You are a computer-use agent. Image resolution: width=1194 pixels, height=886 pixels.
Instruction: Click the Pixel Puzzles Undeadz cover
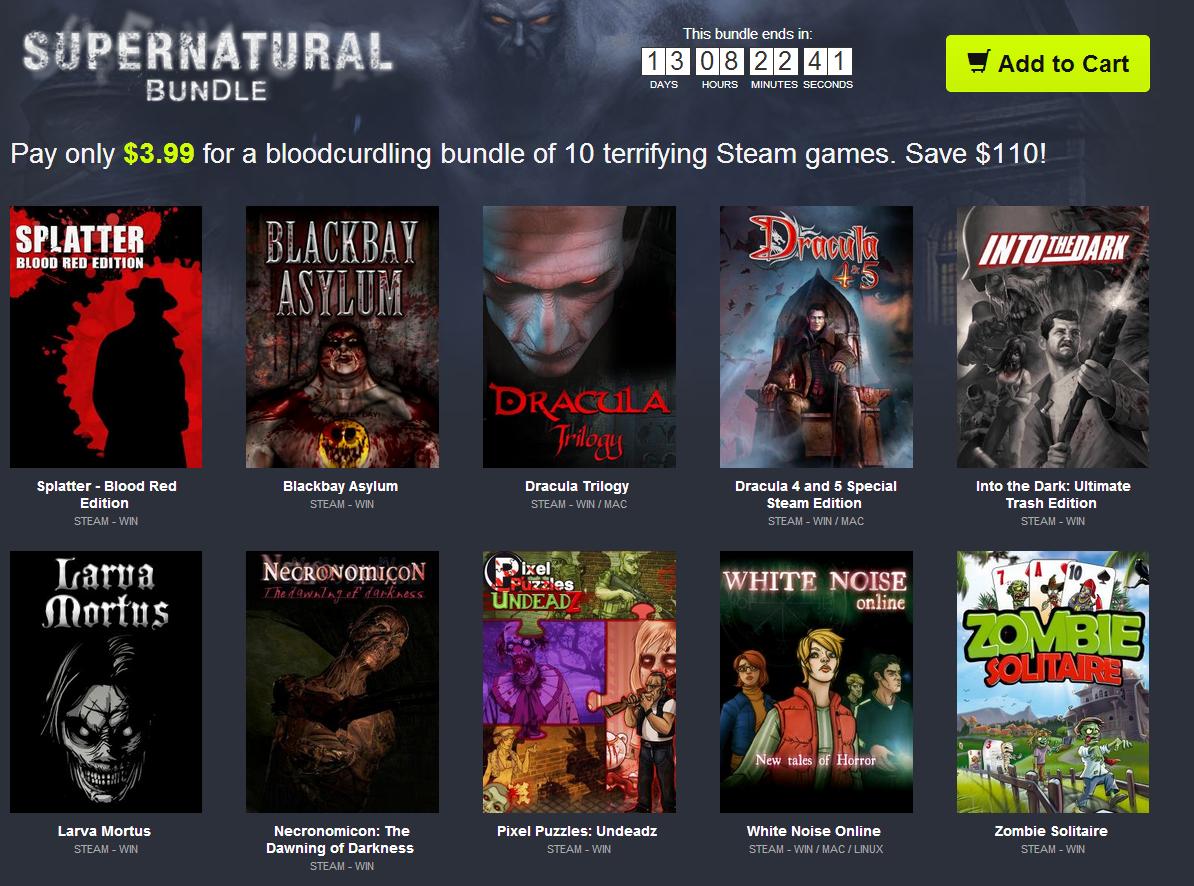[x=579, y=682]
